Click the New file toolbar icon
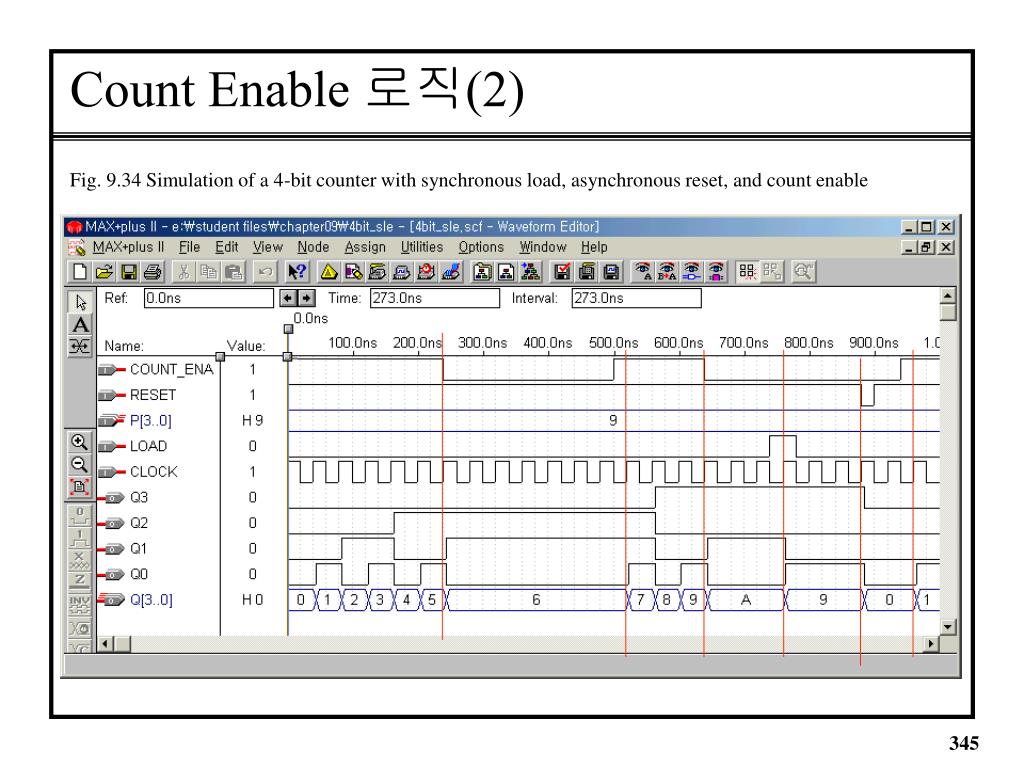 79,272
